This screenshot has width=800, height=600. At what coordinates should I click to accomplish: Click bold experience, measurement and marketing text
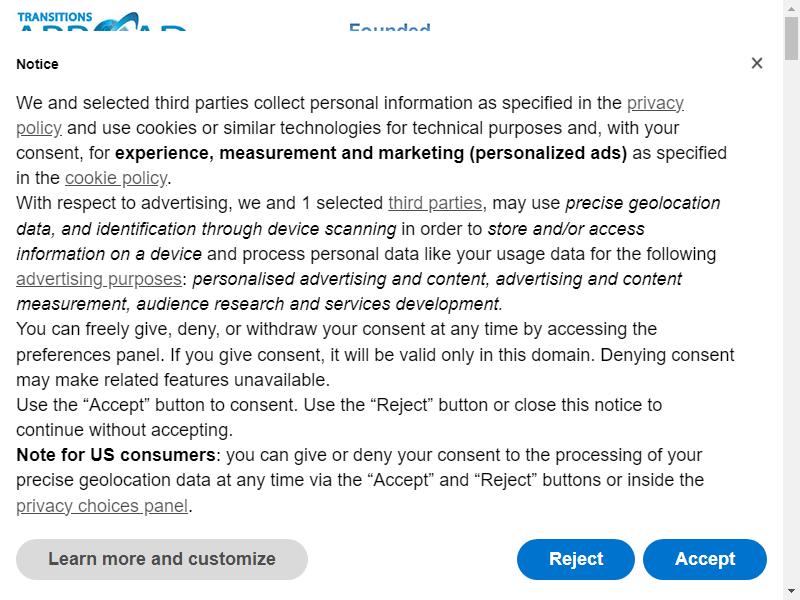(x=371, y=153)
